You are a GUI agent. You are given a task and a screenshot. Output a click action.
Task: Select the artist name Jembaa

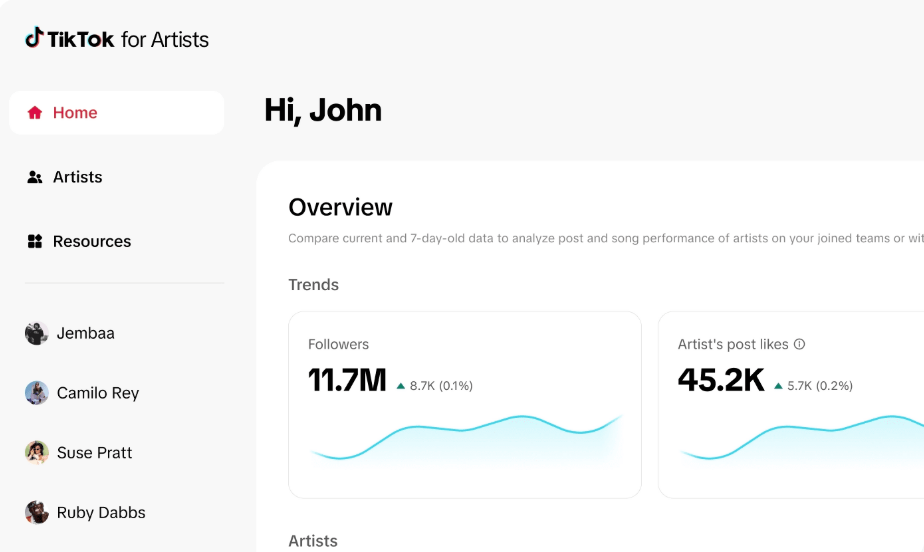tap(85, 333)
